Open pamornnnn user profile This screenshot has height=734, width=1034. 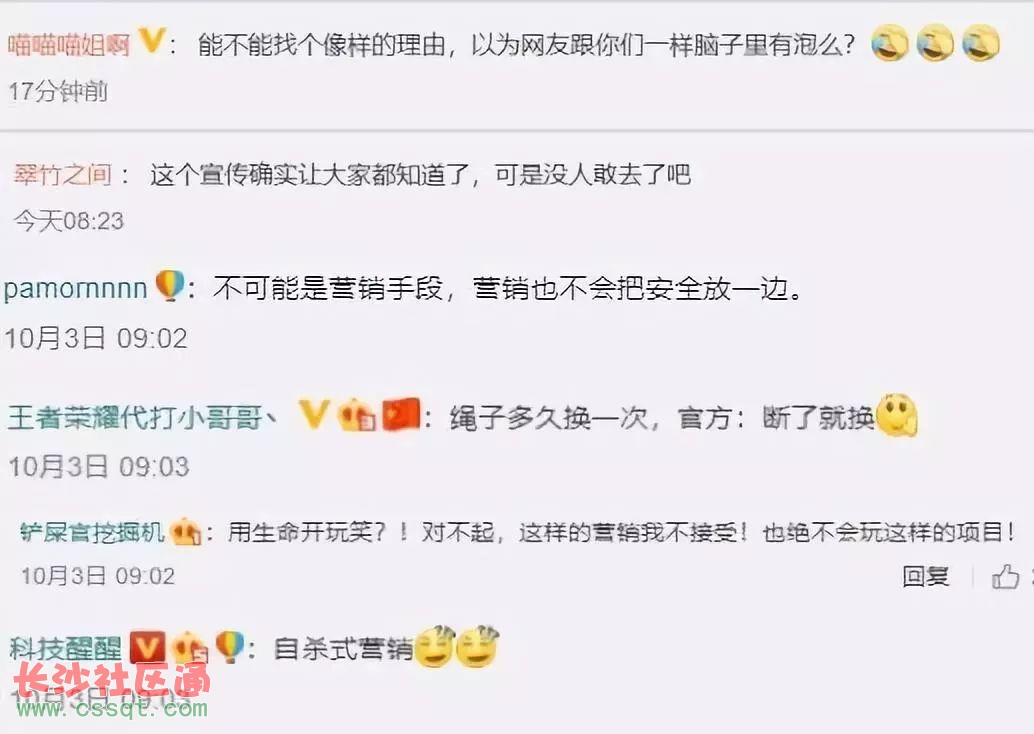pos(75,290)
